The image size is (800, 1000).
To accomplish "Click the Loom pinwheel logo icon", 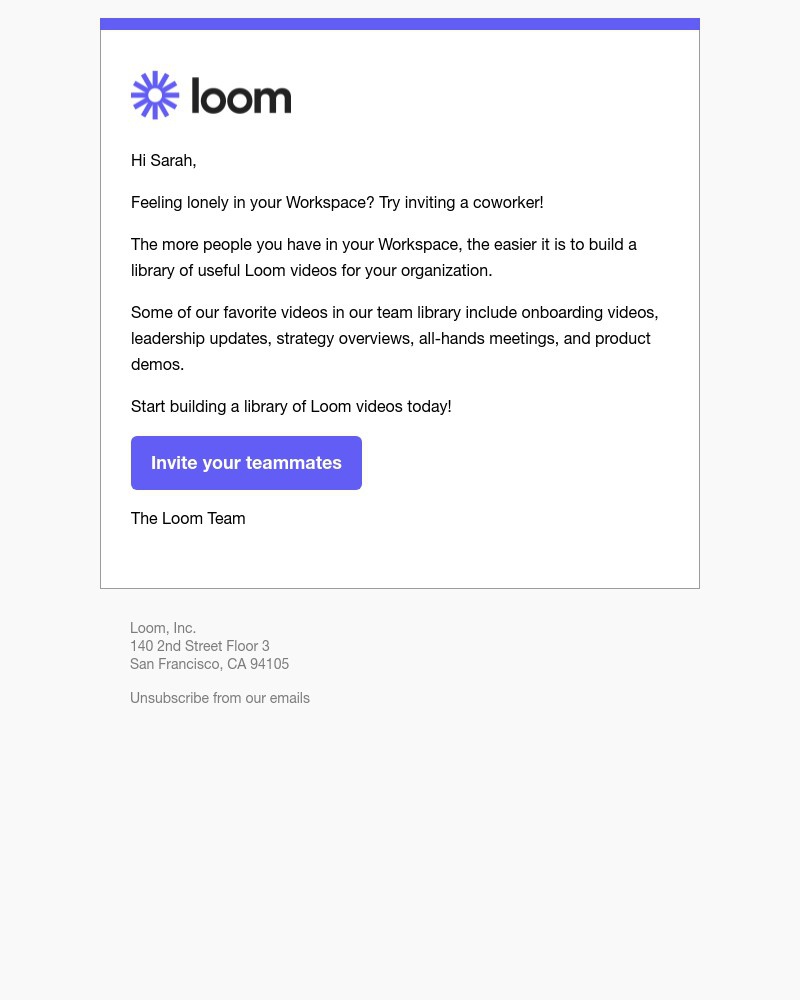I will 155,95.
